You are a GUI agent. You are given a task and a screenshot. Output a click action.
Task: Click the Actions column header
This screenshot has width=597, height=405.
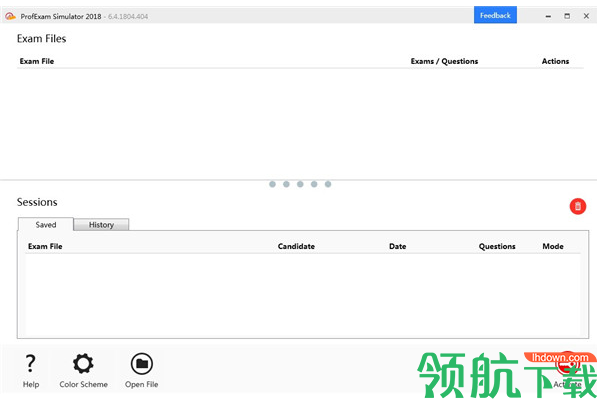coord(555,61)
